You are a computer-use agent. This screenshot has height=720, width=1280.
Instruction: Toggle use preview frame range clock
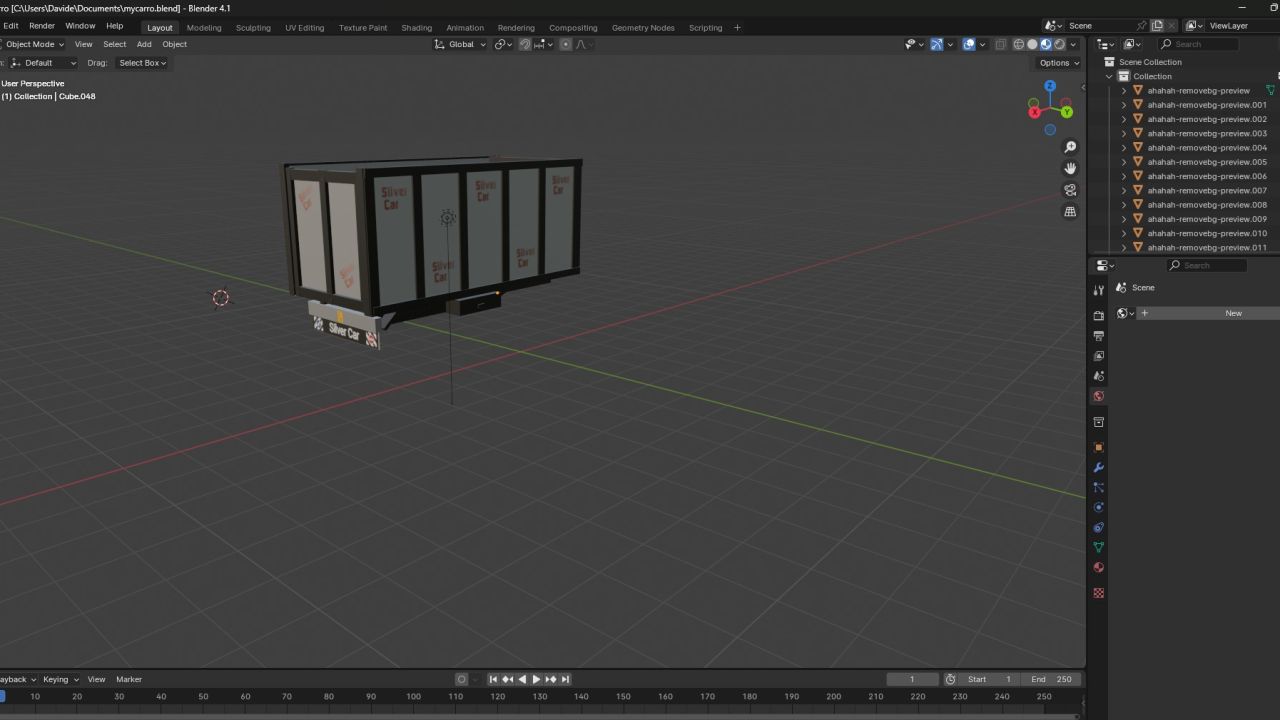tap(950, 679)
